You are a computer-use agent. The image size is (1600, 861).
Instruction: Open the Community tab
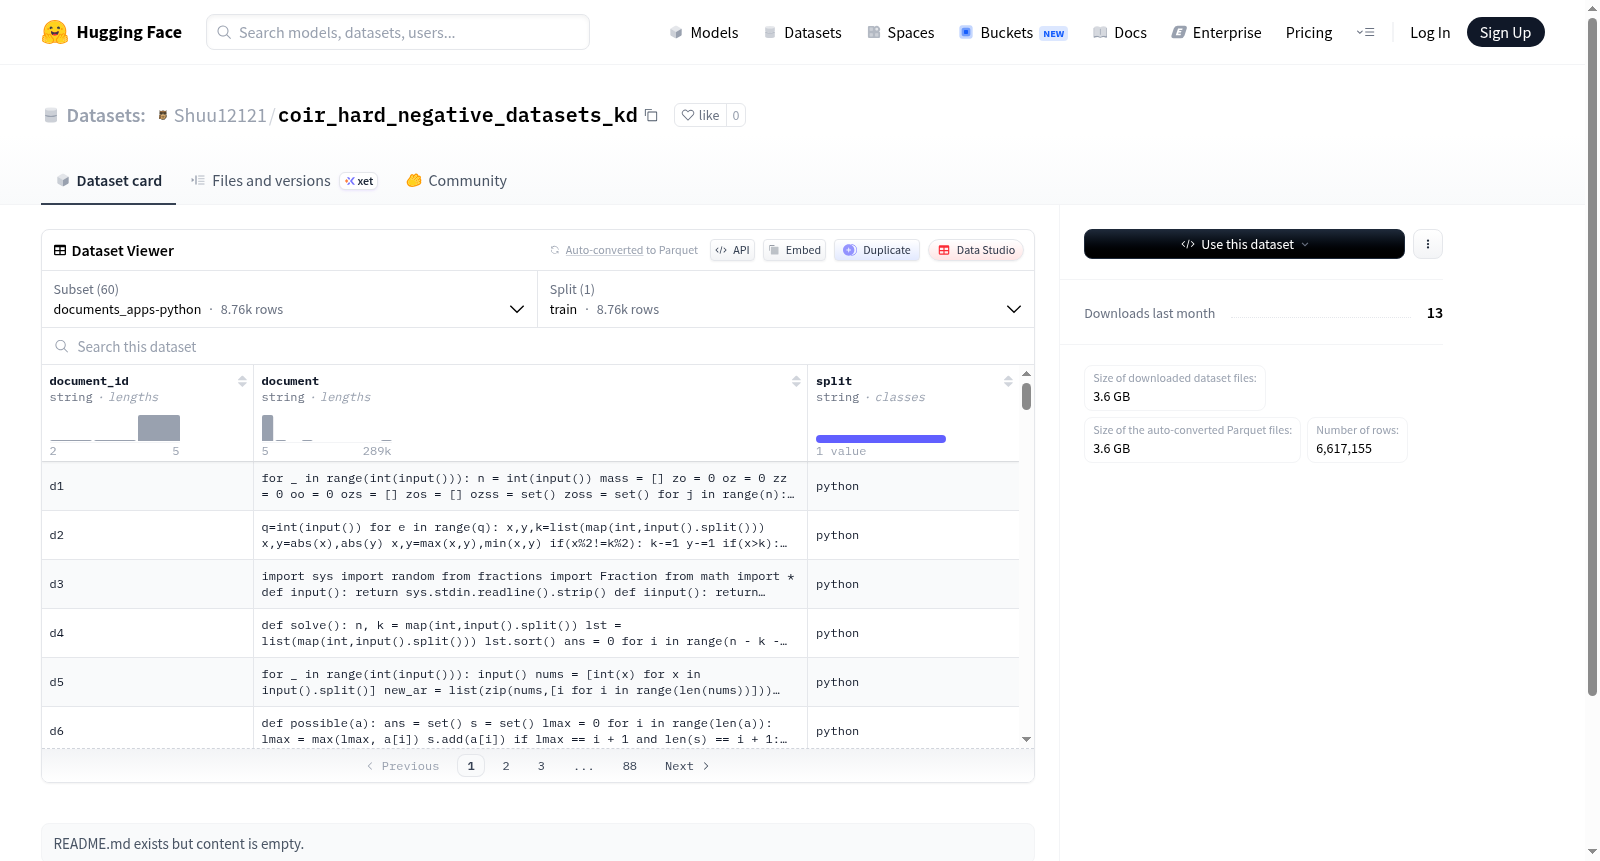457,181
